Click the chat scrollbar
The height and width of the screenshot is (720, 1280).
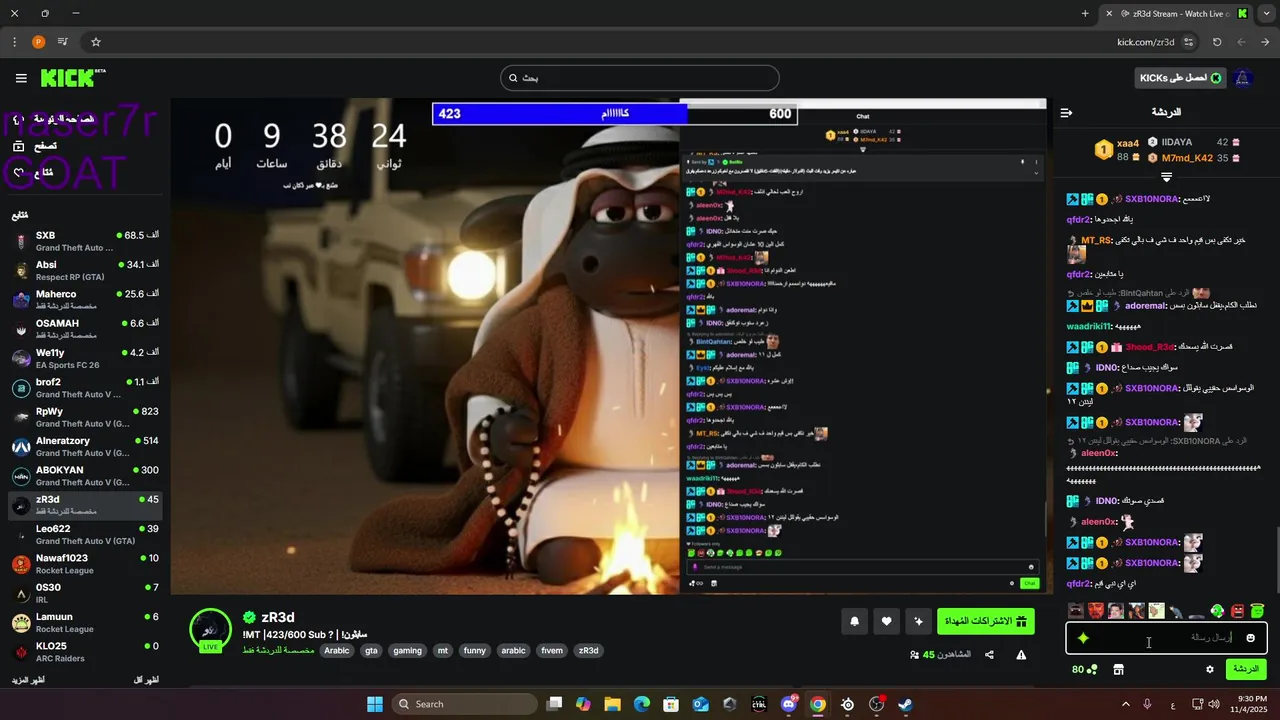pyautogui.click(x=1277, y=560)
